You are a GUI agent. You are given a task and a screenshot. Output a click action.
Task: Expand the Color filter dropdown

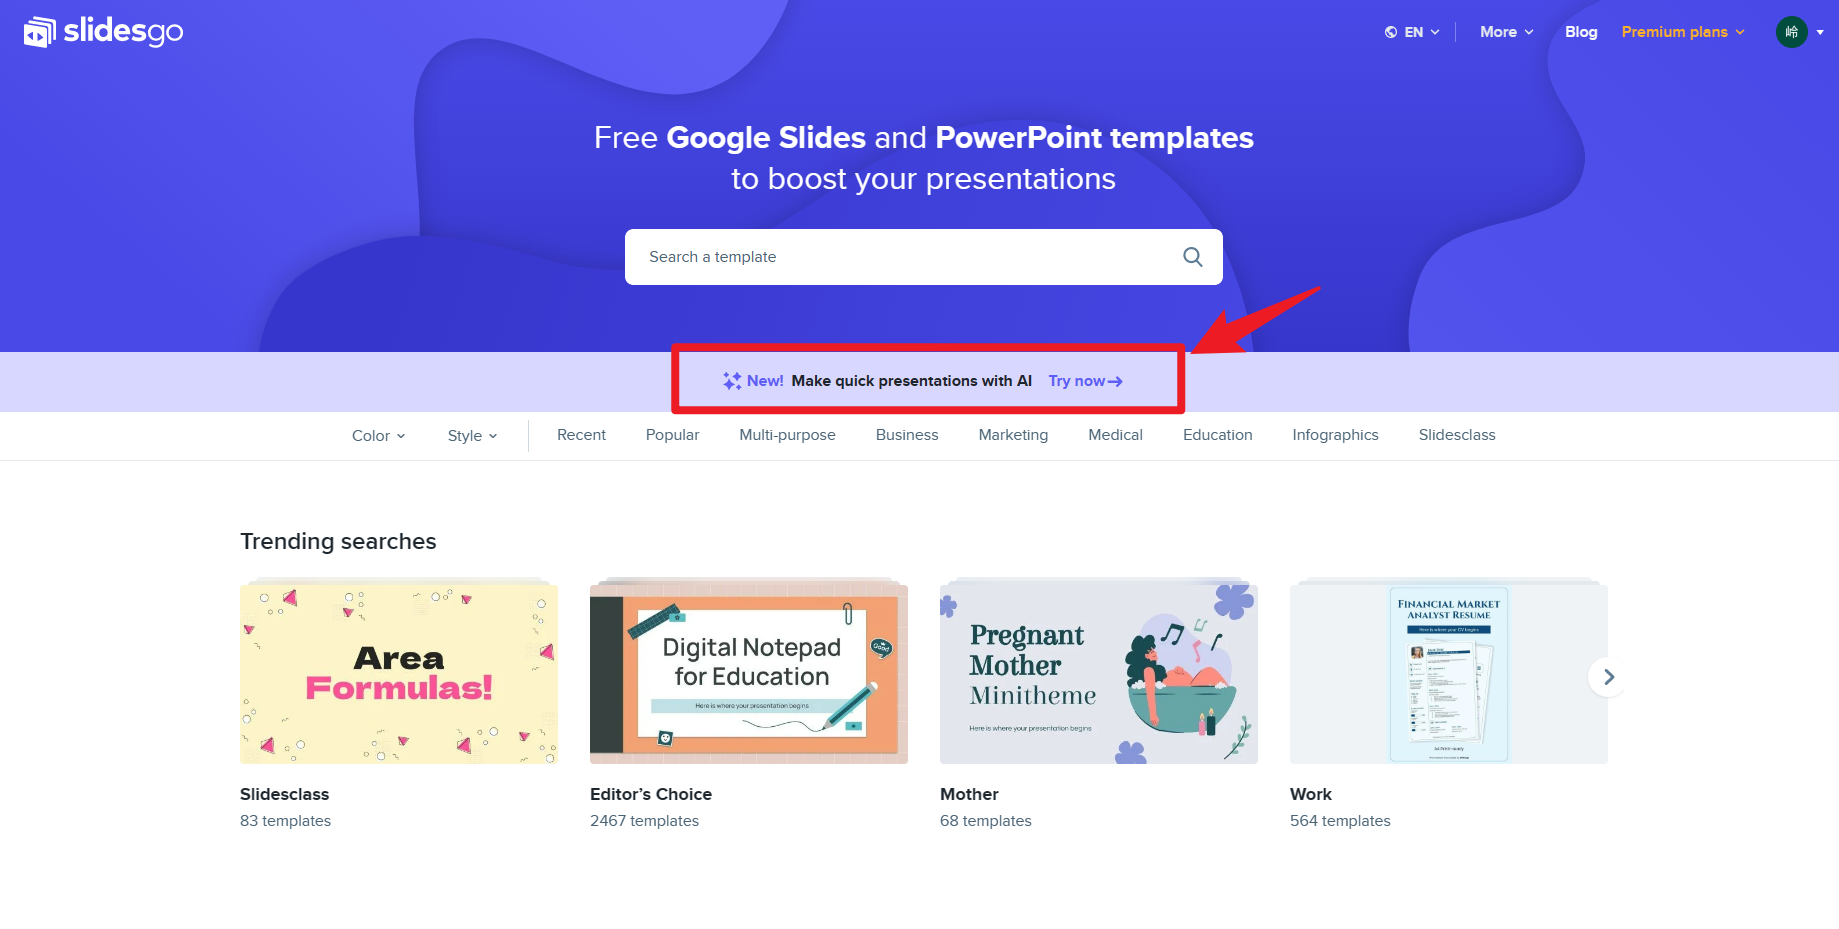point(378,436)
